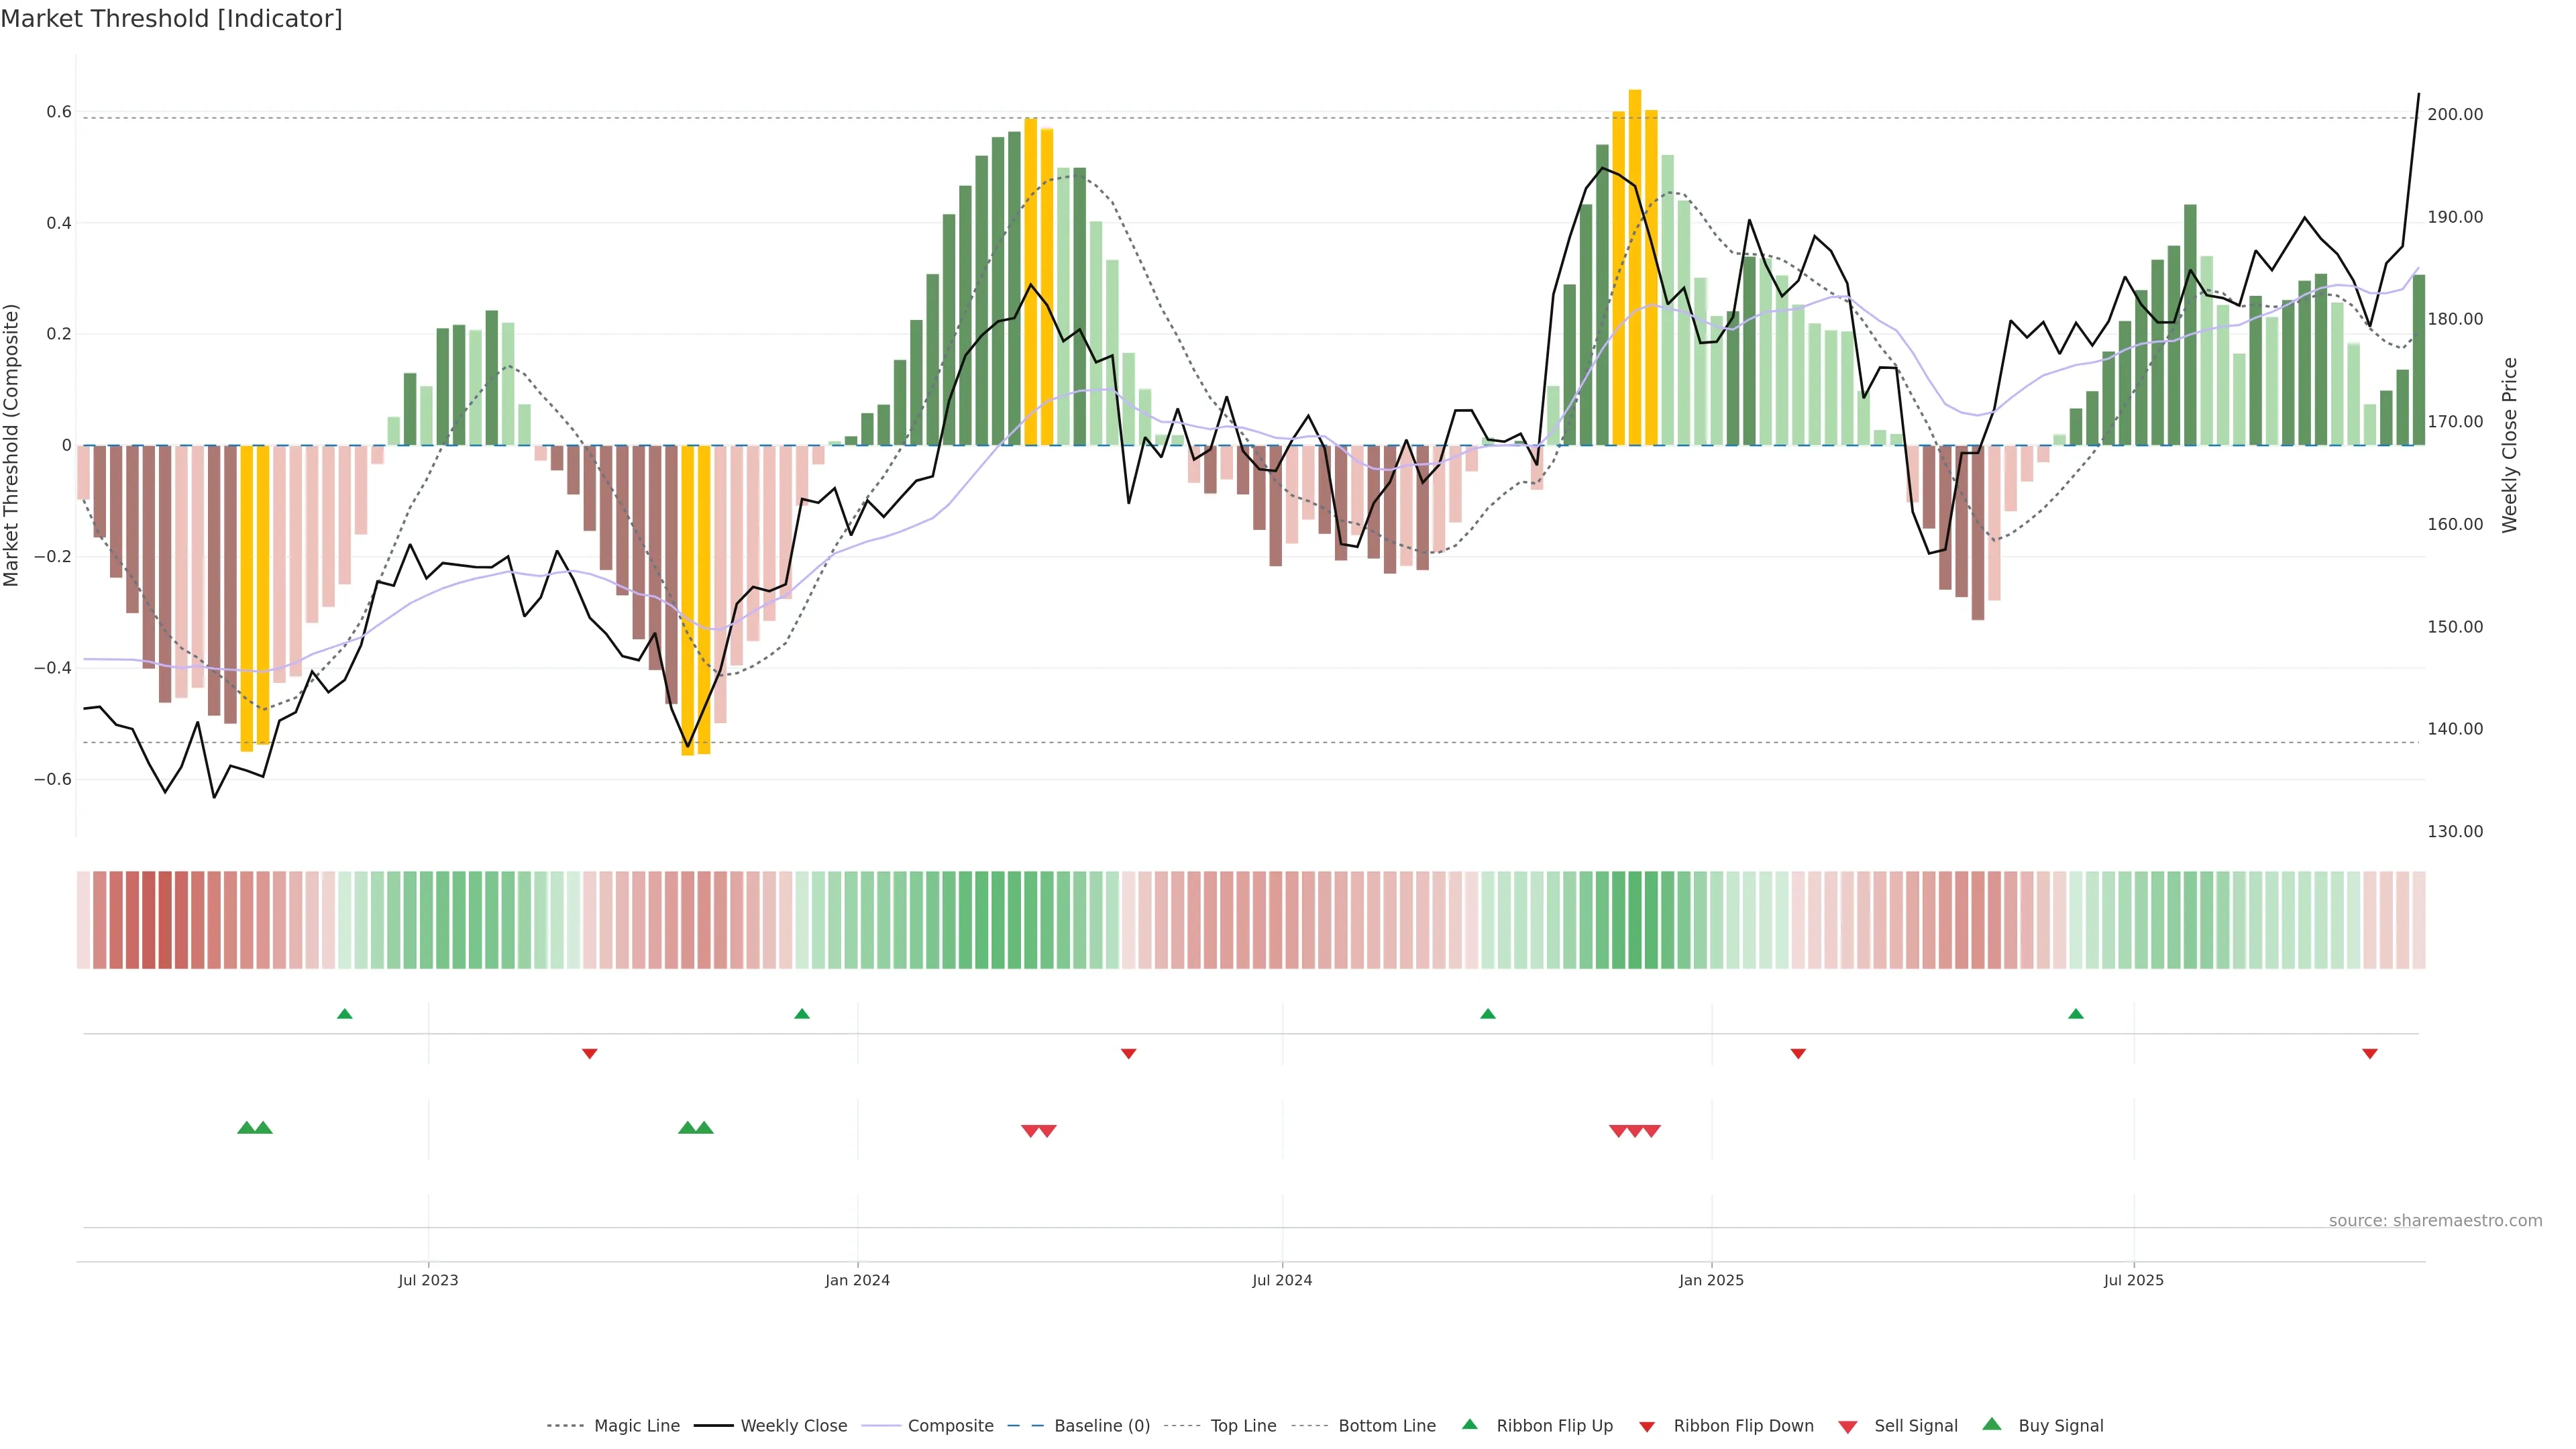Click the Ribbon Flip Down legend triangle icon
Image resolution: width=2576 pixels, height=1449 pixels.
(x=1647, y=1427)
